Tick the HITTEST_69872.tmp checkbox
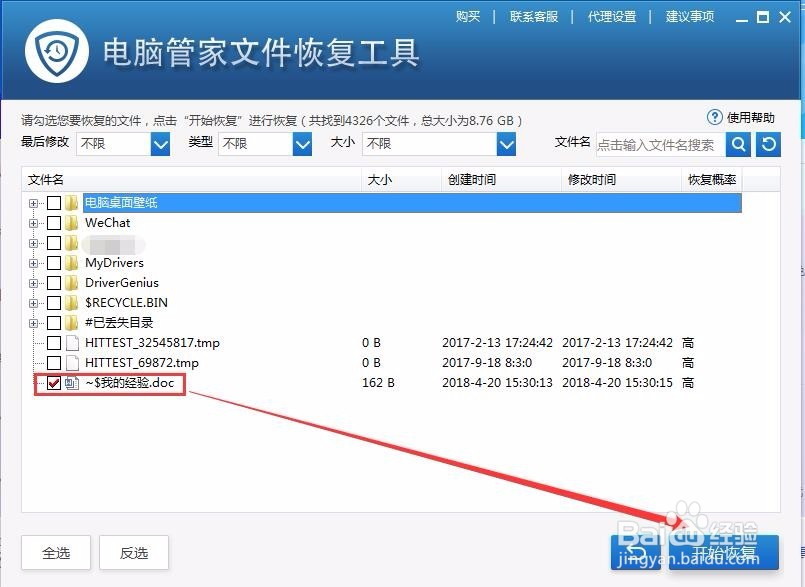This screenshot has width=805, height=587. (54, 363)
